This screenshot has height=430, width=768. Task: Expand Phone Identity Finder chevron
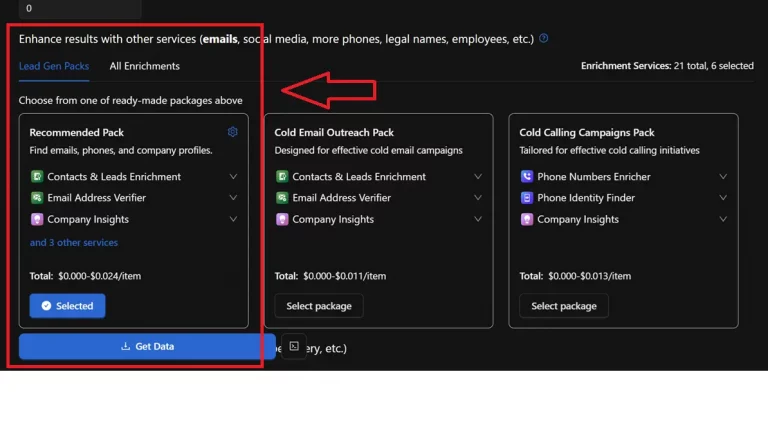[x=723, y=198]
